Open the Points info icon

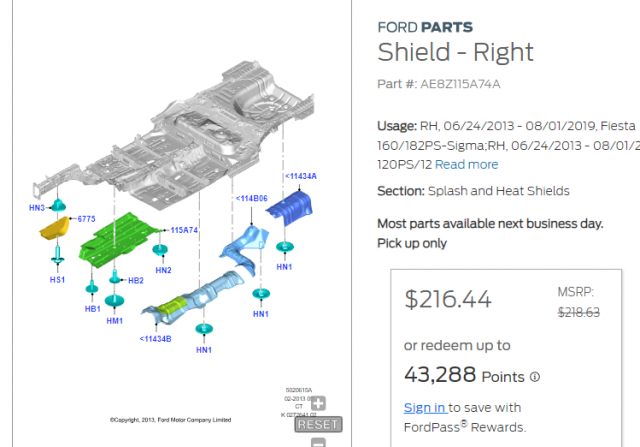coord(535,377)
